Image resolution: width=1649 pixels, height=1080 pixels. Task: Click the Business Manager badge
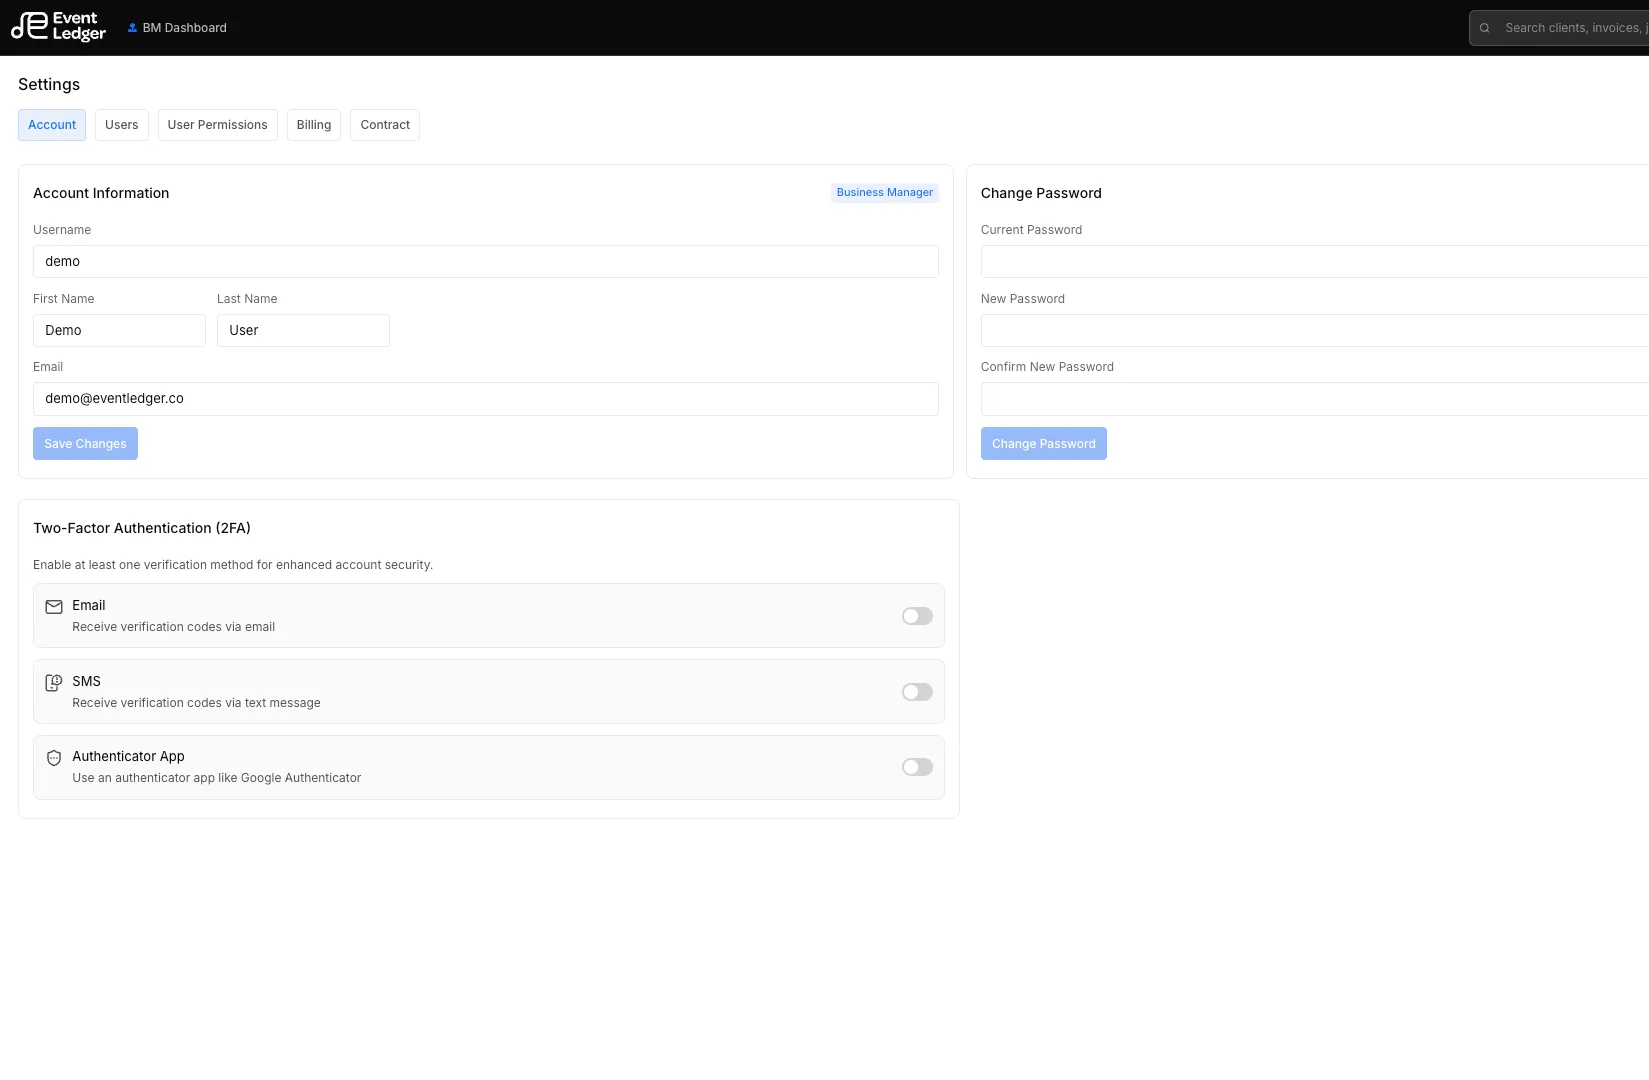pos(885,193)
